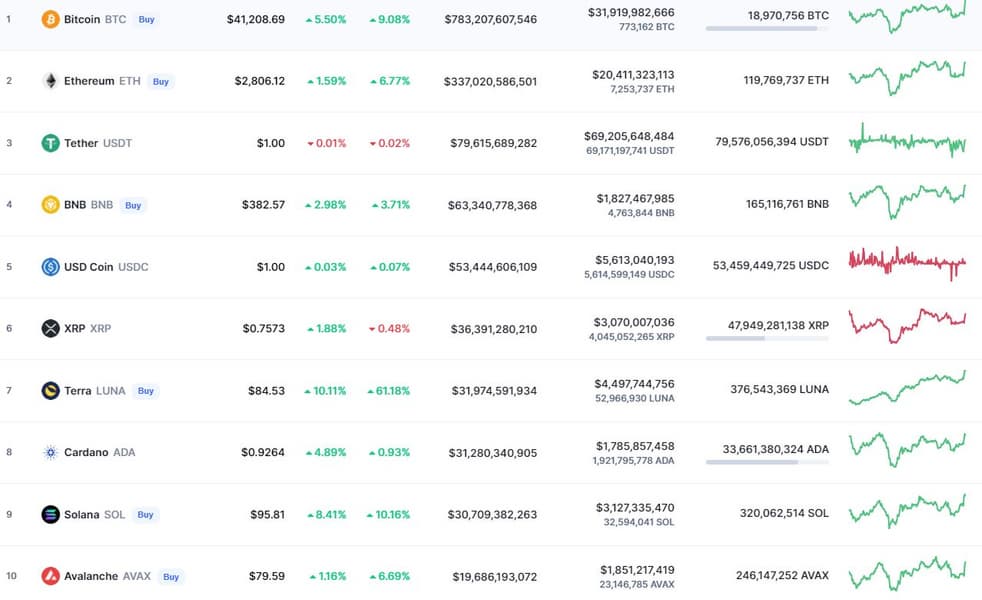This screenshot has height=600, width=982.
Task: Click XRP's circulating supply progress bar
Action: pos(767,339)
